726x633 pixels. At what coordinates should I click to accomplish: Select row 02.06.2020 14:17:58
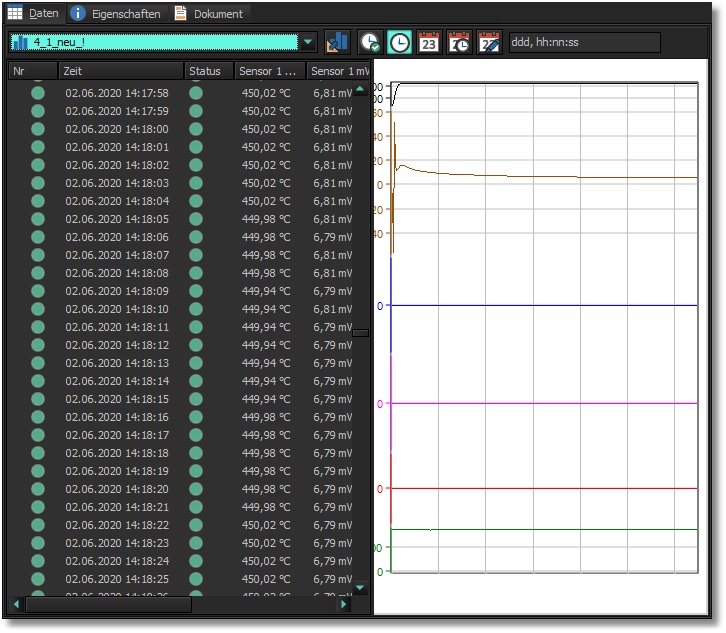[x=181, y=93]
